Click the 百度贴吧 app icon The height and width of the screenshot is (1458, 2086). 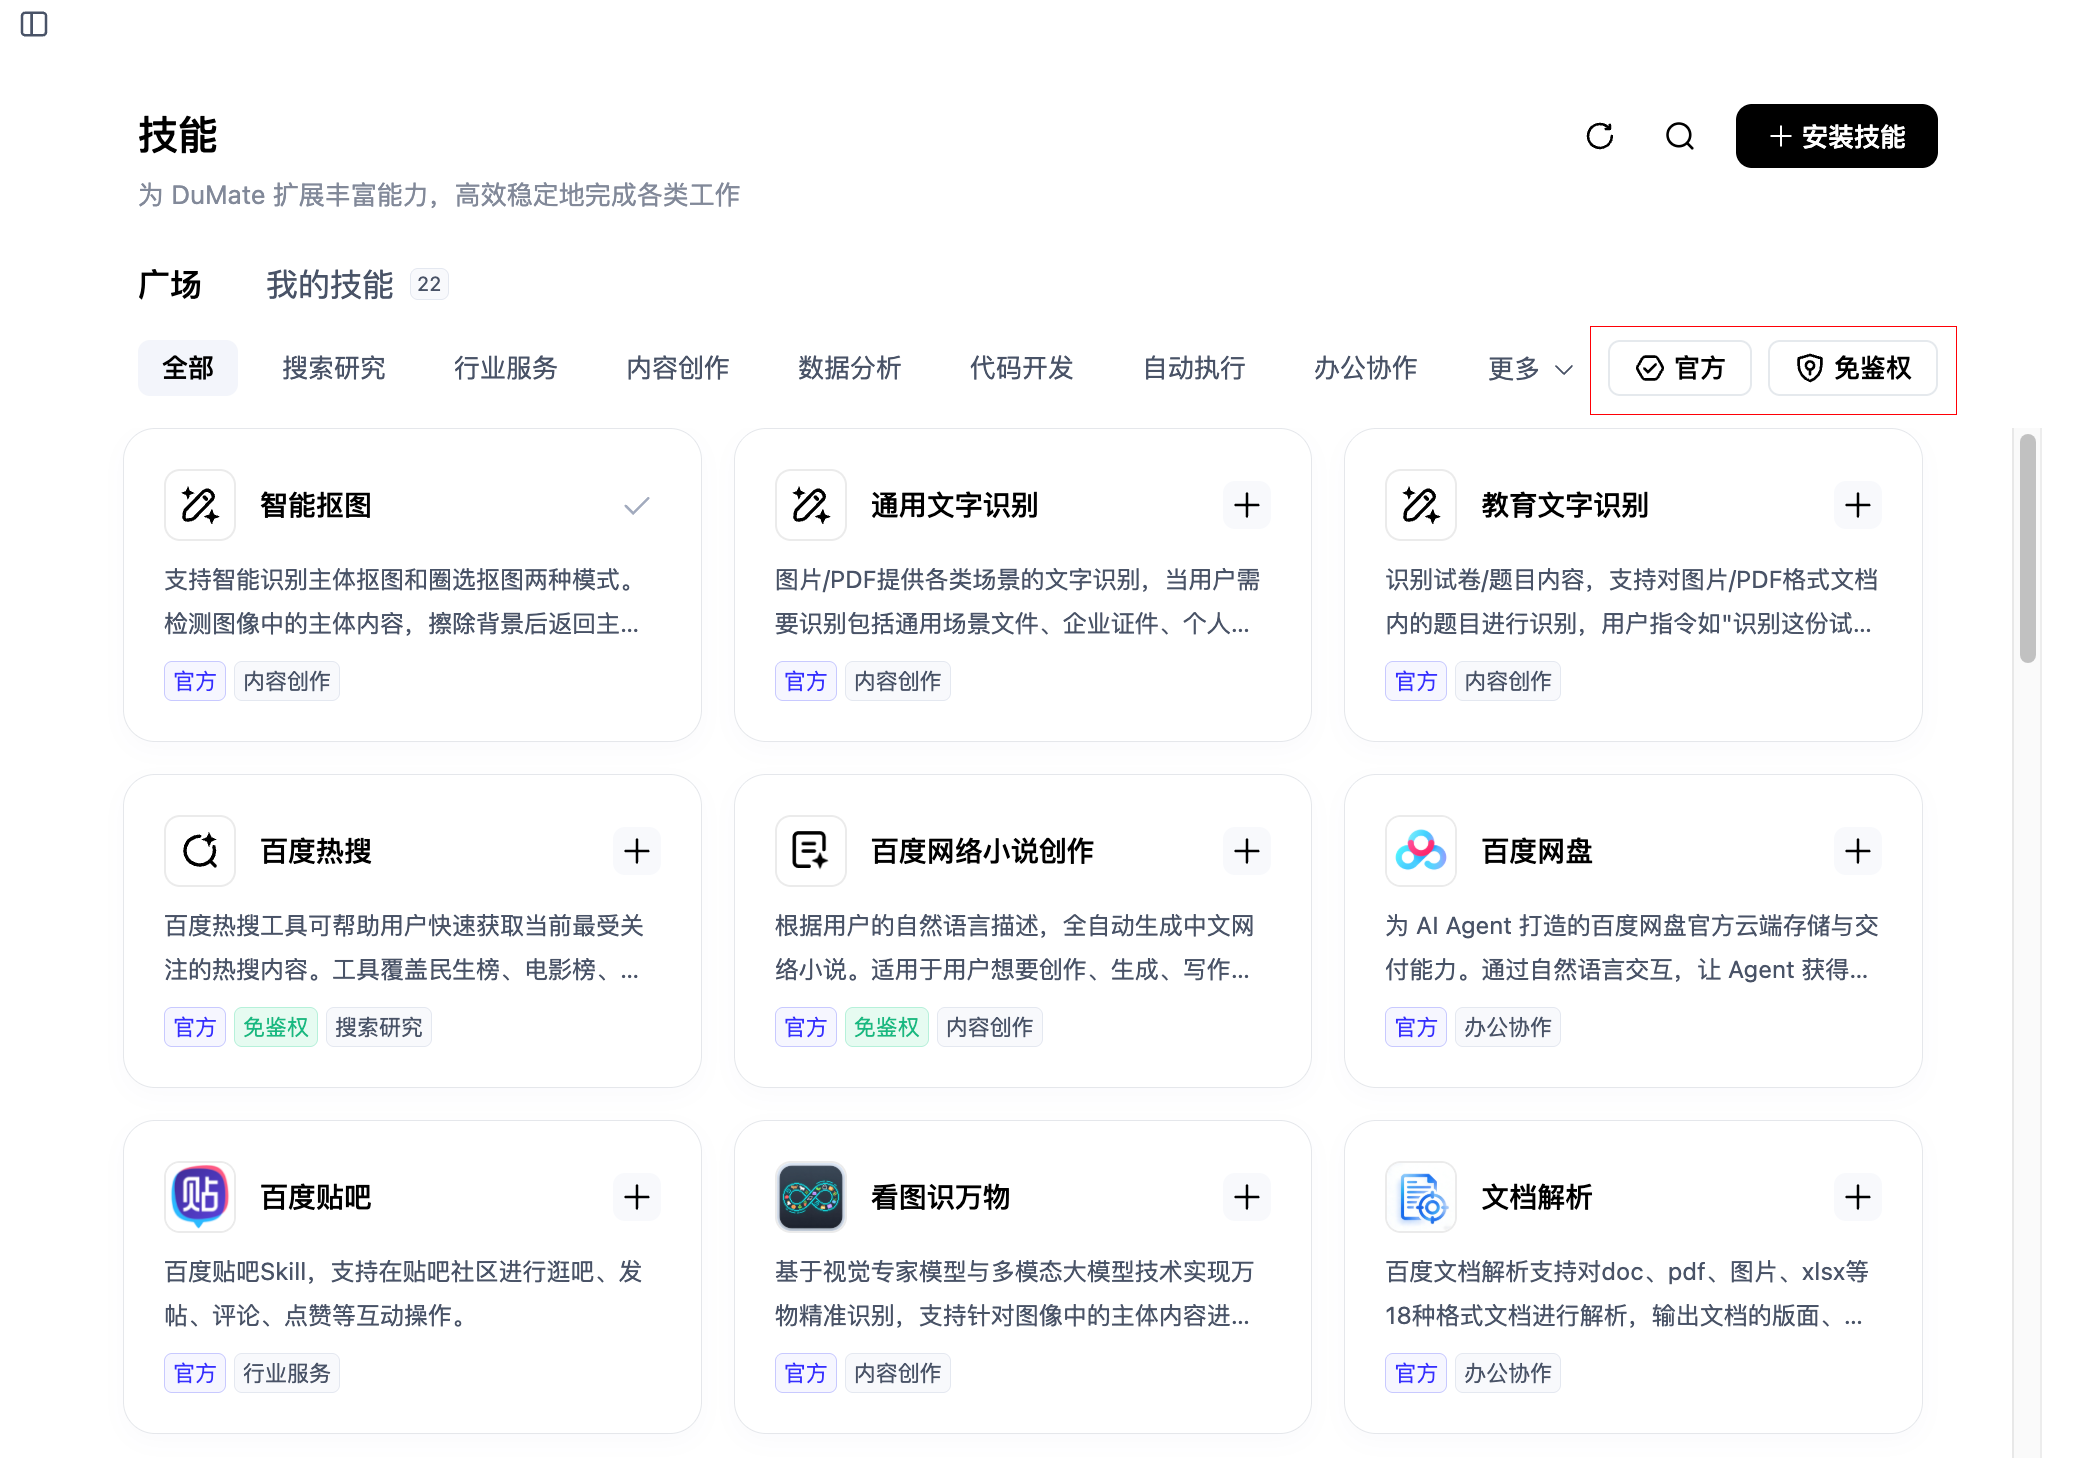tap(200, 1197)
